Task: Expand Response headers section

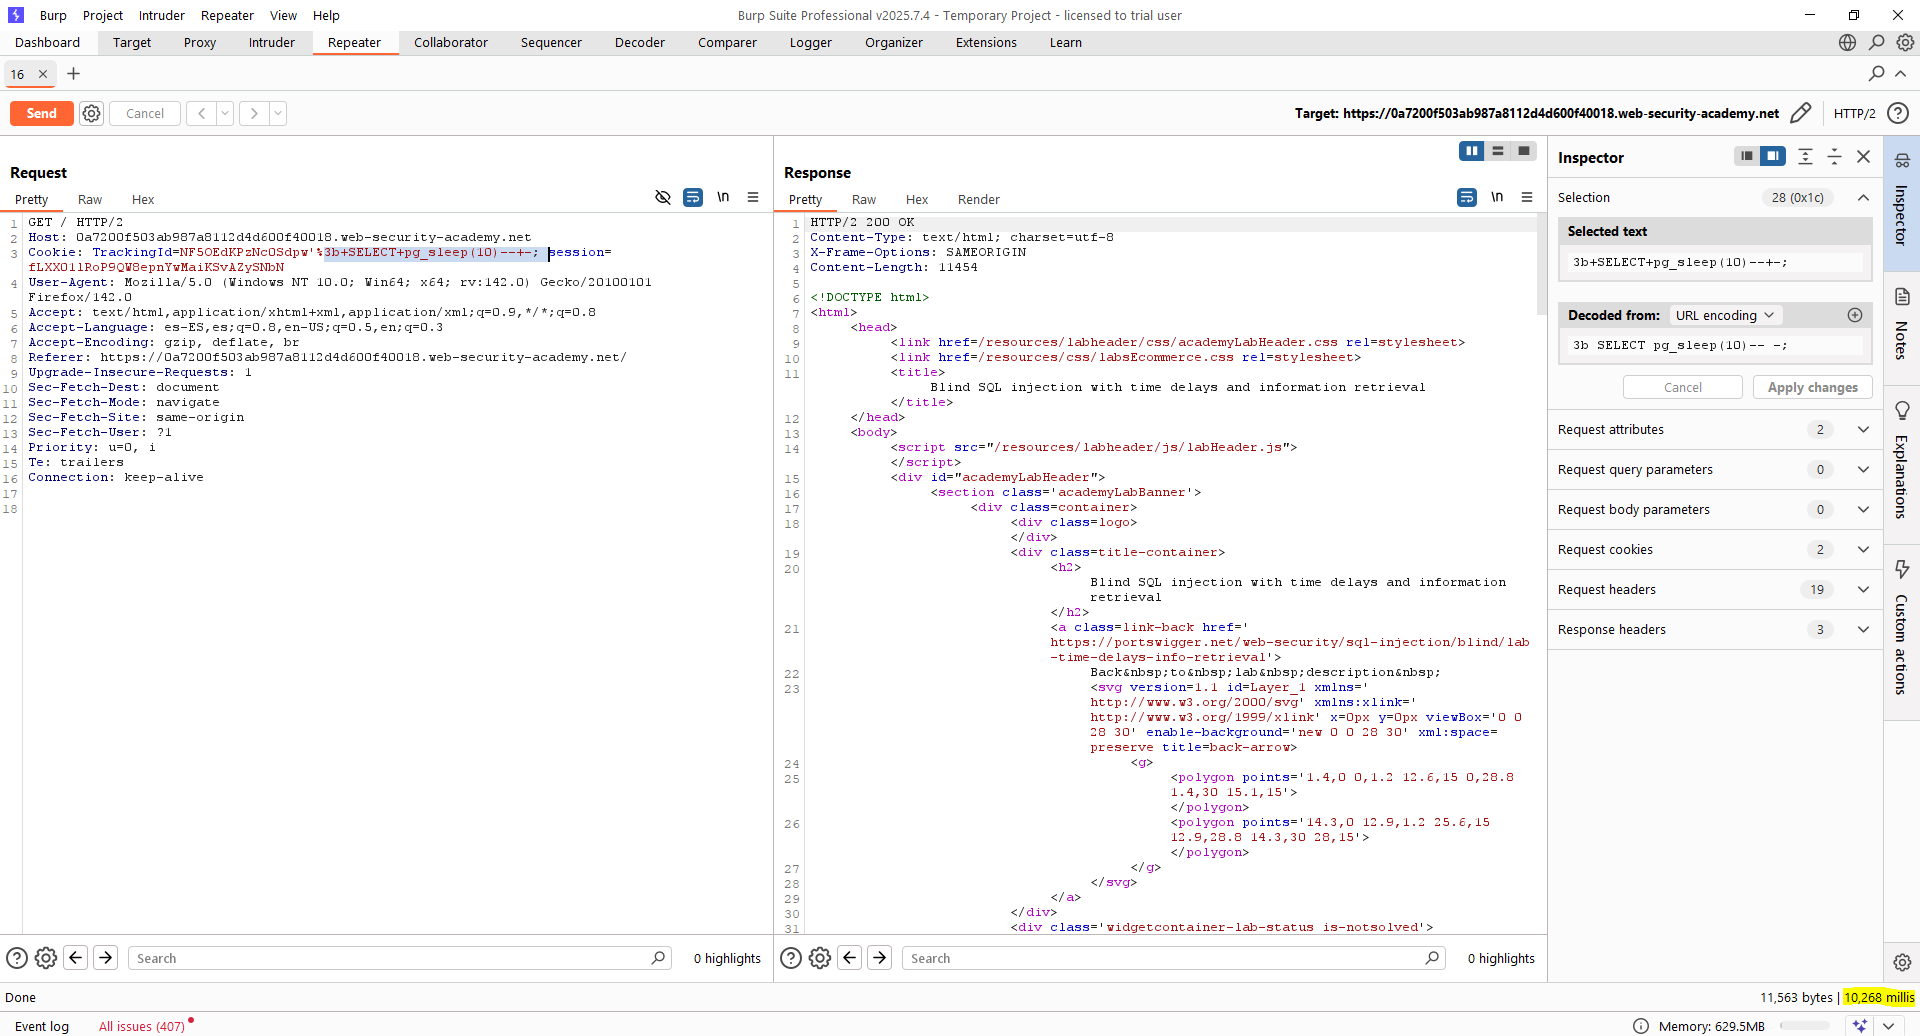Action: click(x=1863, y=630)
